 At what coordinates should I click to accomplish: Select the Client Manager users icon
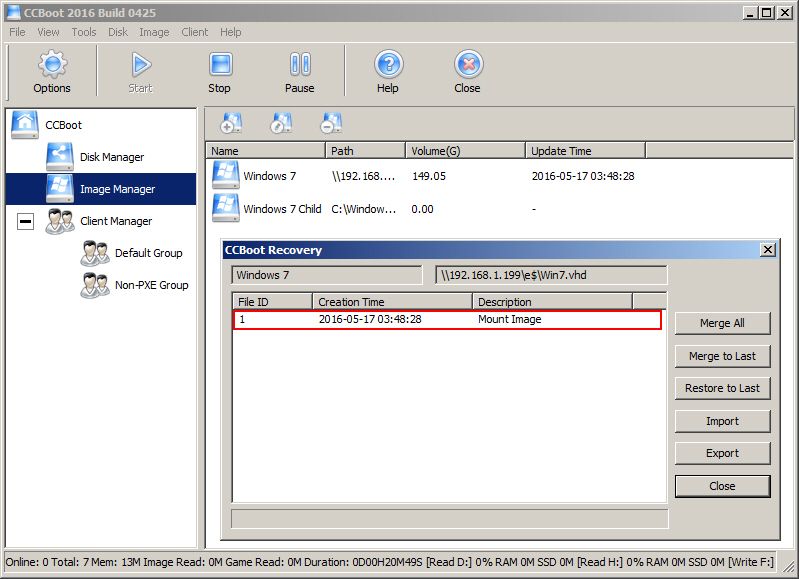[x=60, y=221]
